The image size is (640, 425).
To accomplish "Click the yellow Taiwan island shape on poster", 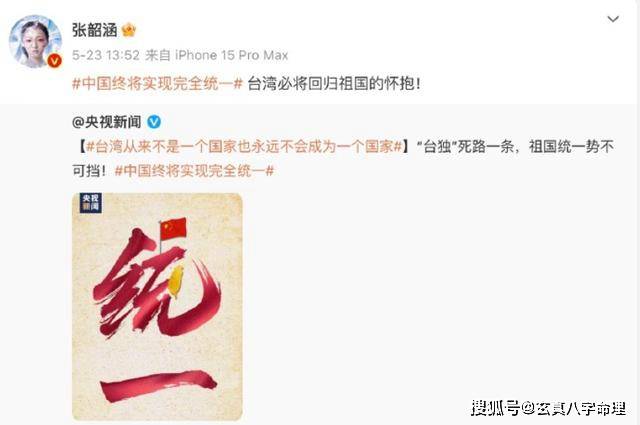I will click(x=176, y=281).
